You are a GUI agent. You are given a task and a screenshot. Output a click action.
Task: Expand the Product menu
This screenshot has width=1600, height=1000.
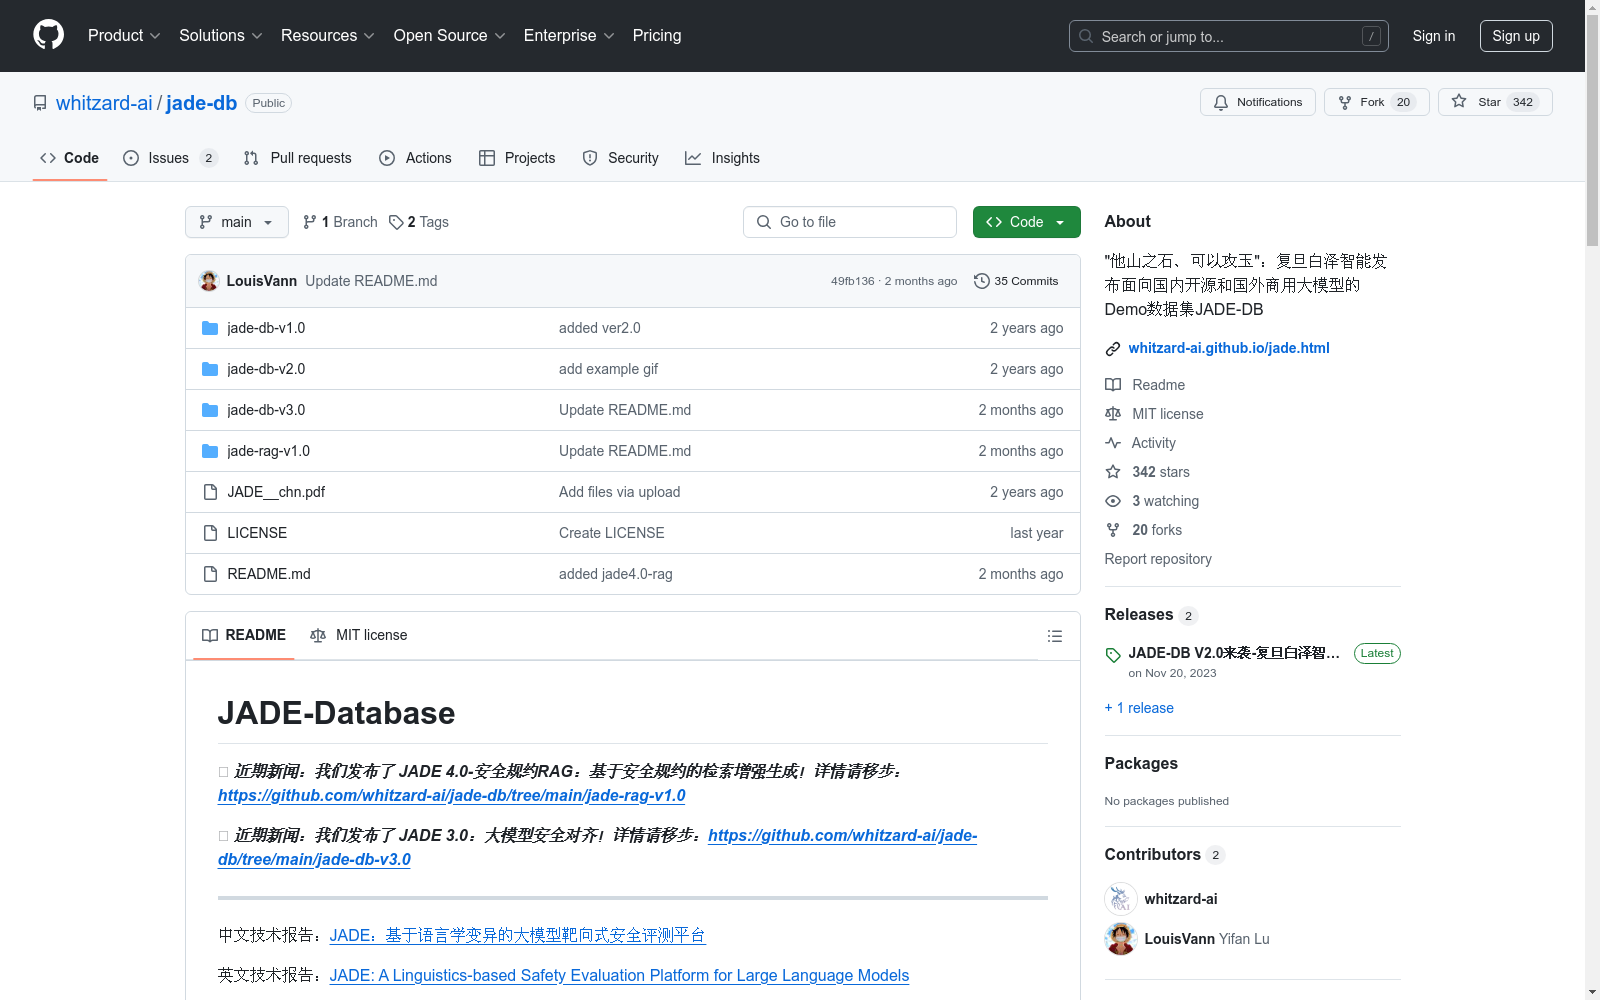coord(124,35)
